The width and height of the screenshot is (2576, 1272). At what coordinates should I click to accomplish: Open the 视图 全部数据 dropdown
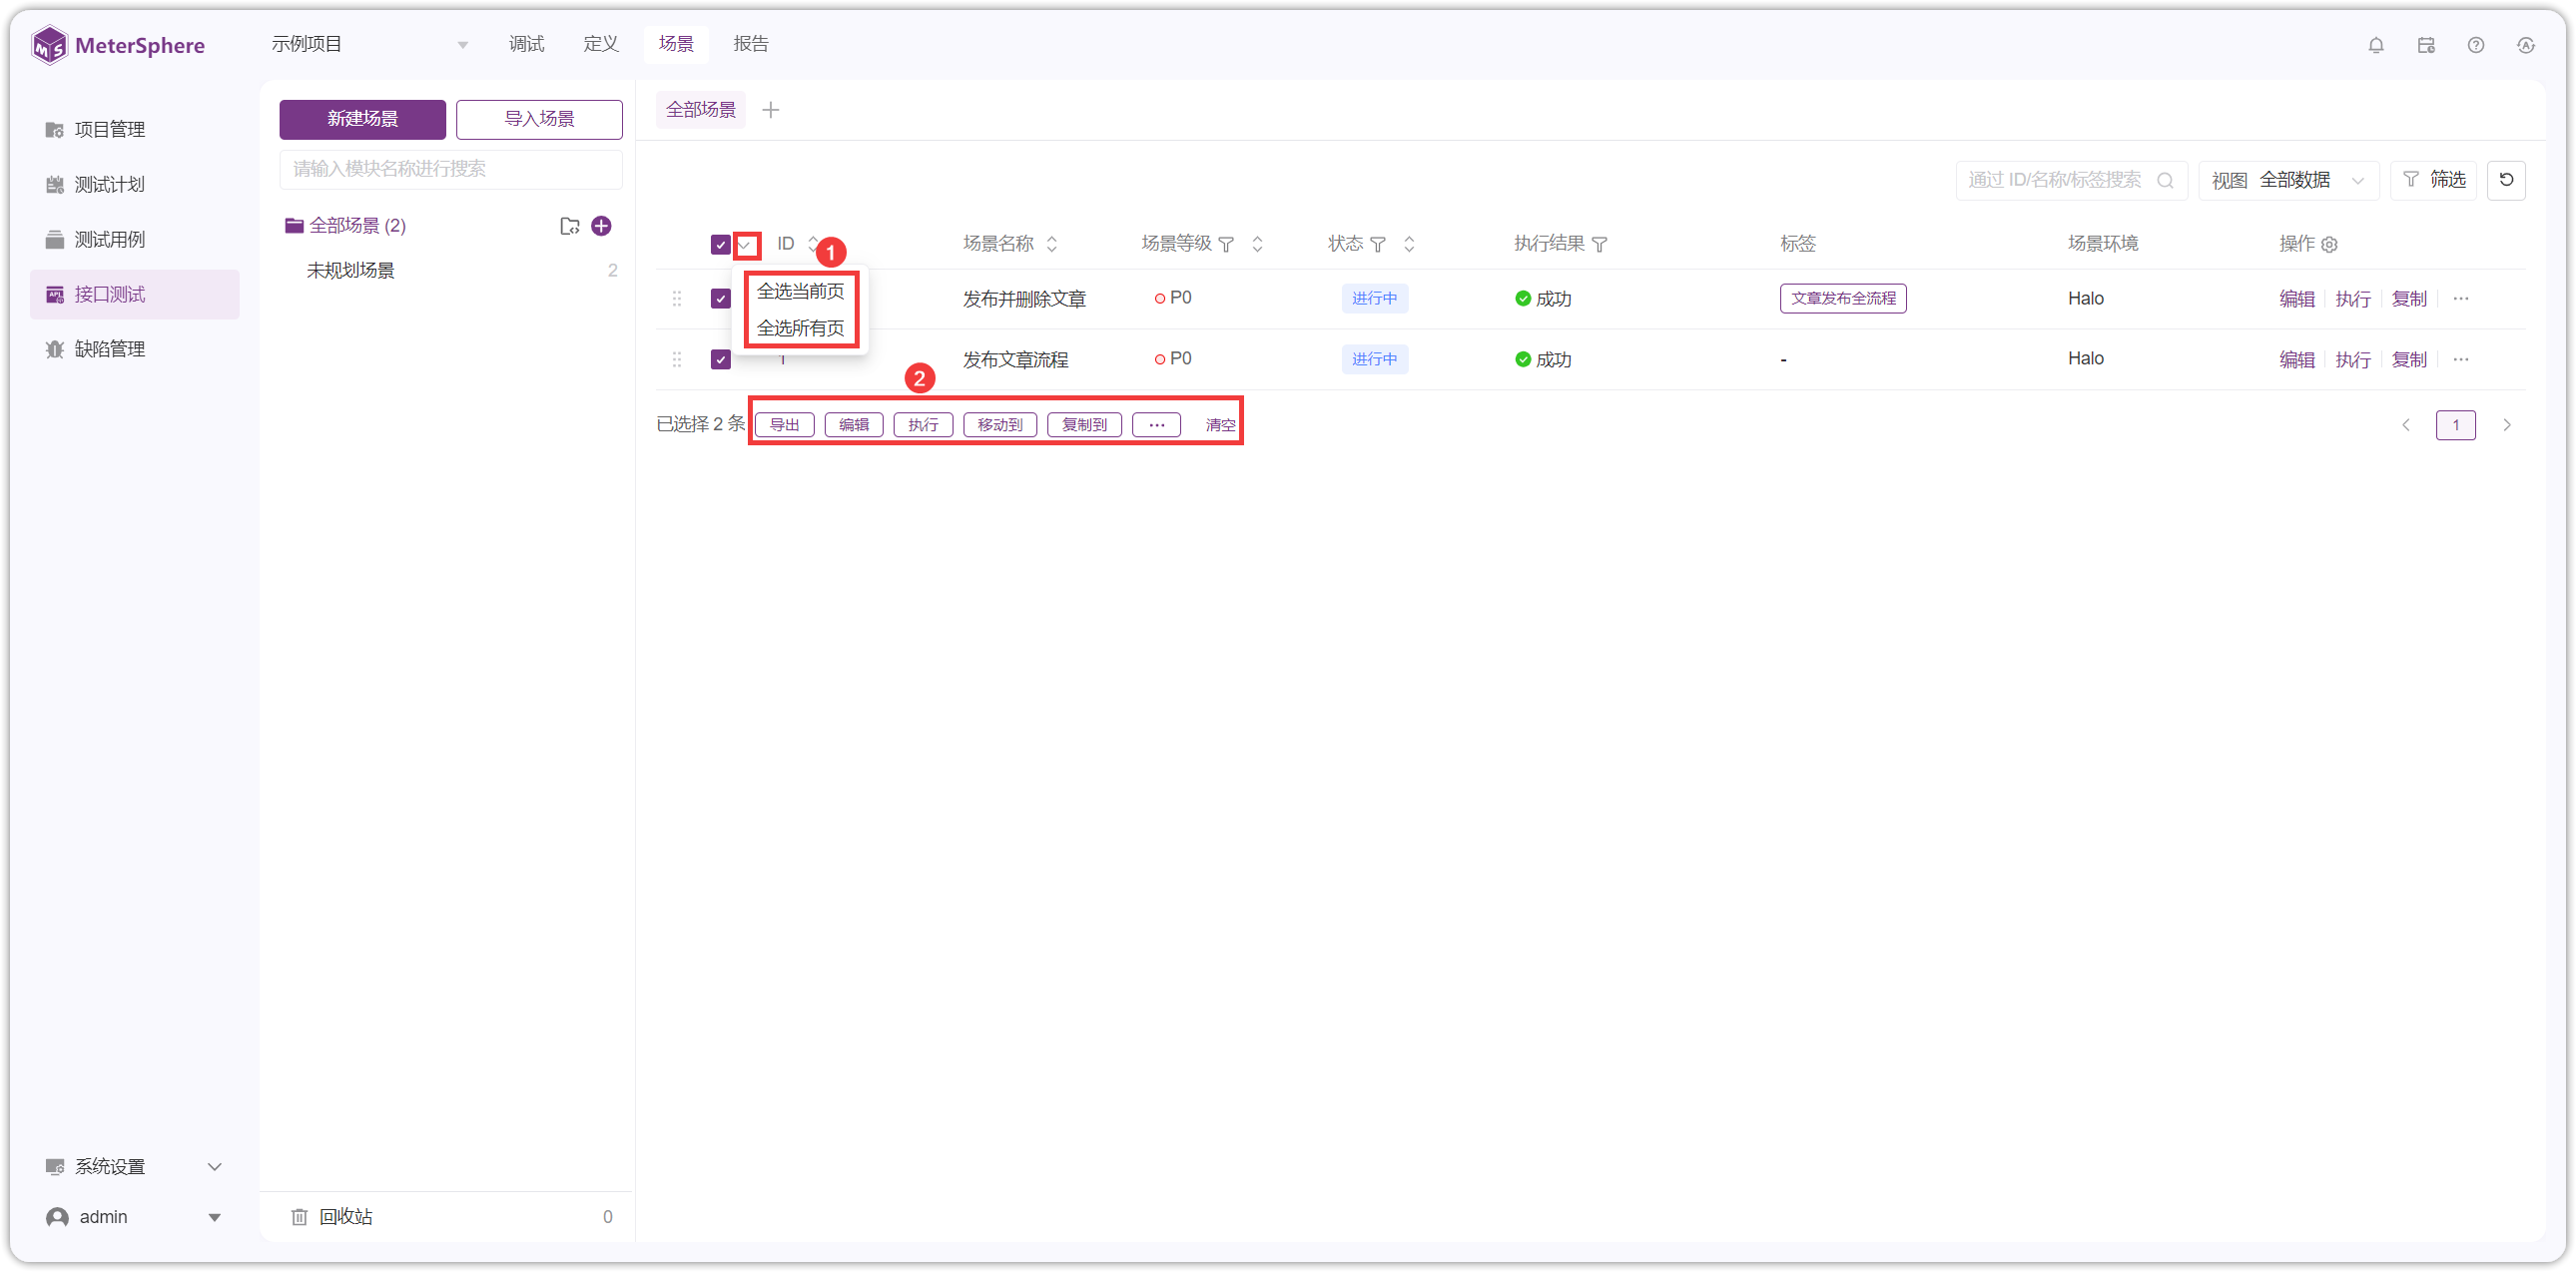point(2288,181)
